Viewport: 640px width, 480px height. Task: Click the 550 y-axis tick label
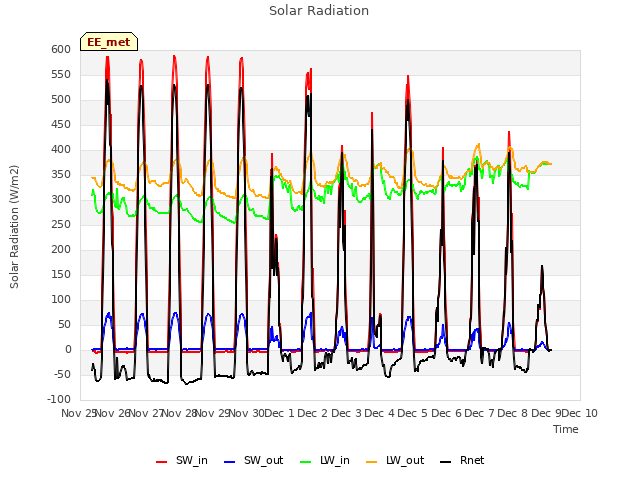(61, 74)
